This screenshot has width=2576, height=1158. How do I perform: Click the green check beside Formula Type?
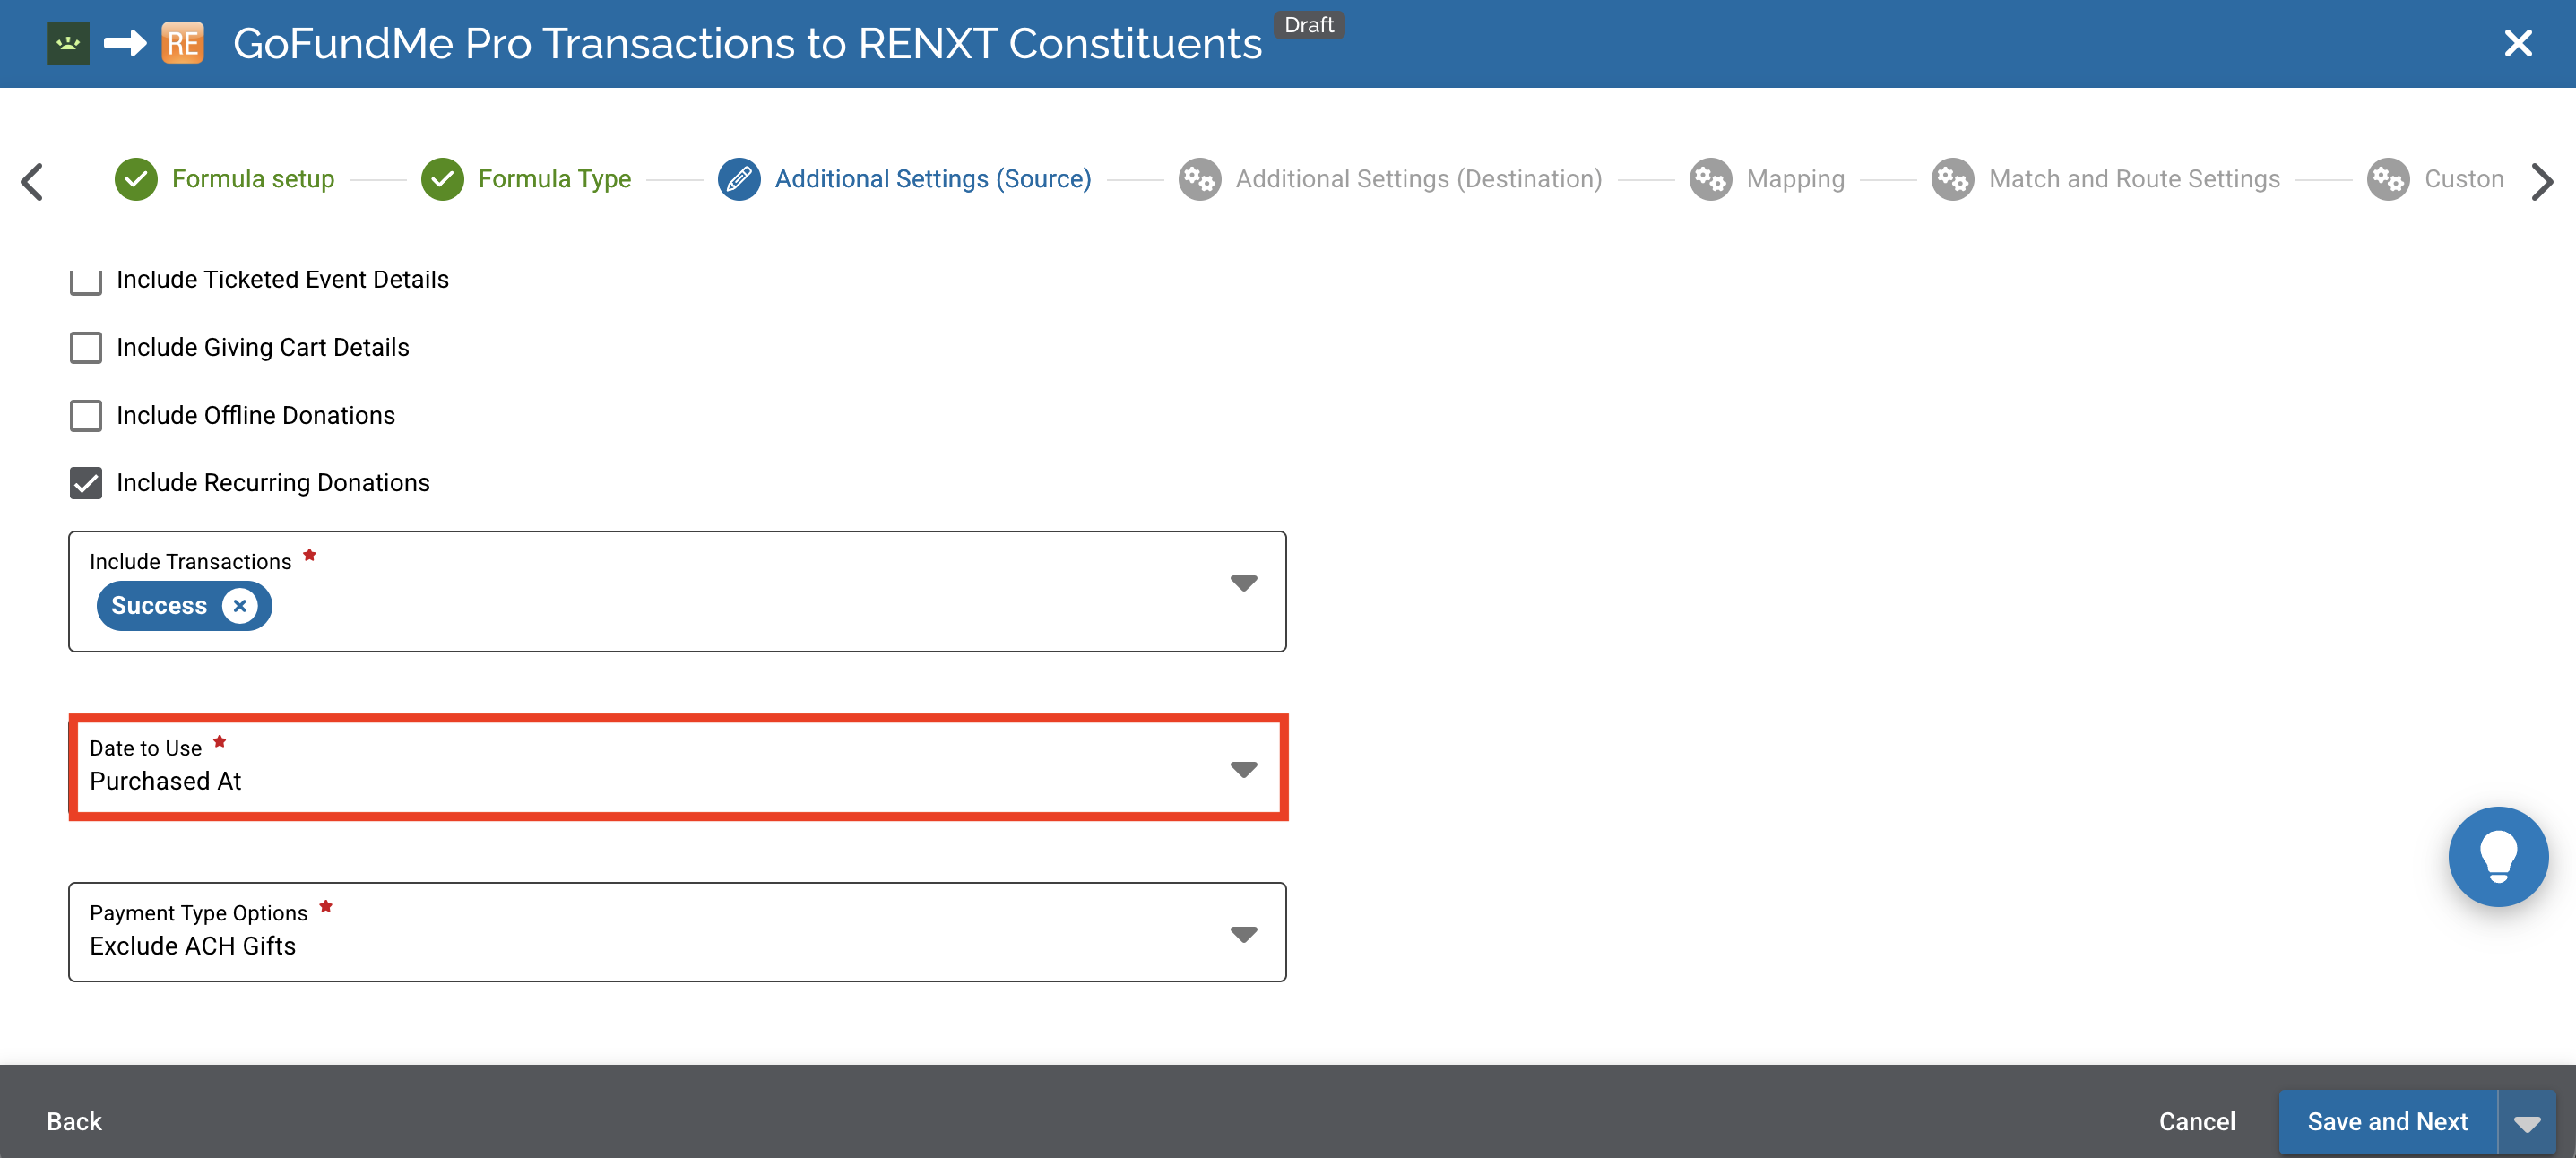tap(442, 179)
